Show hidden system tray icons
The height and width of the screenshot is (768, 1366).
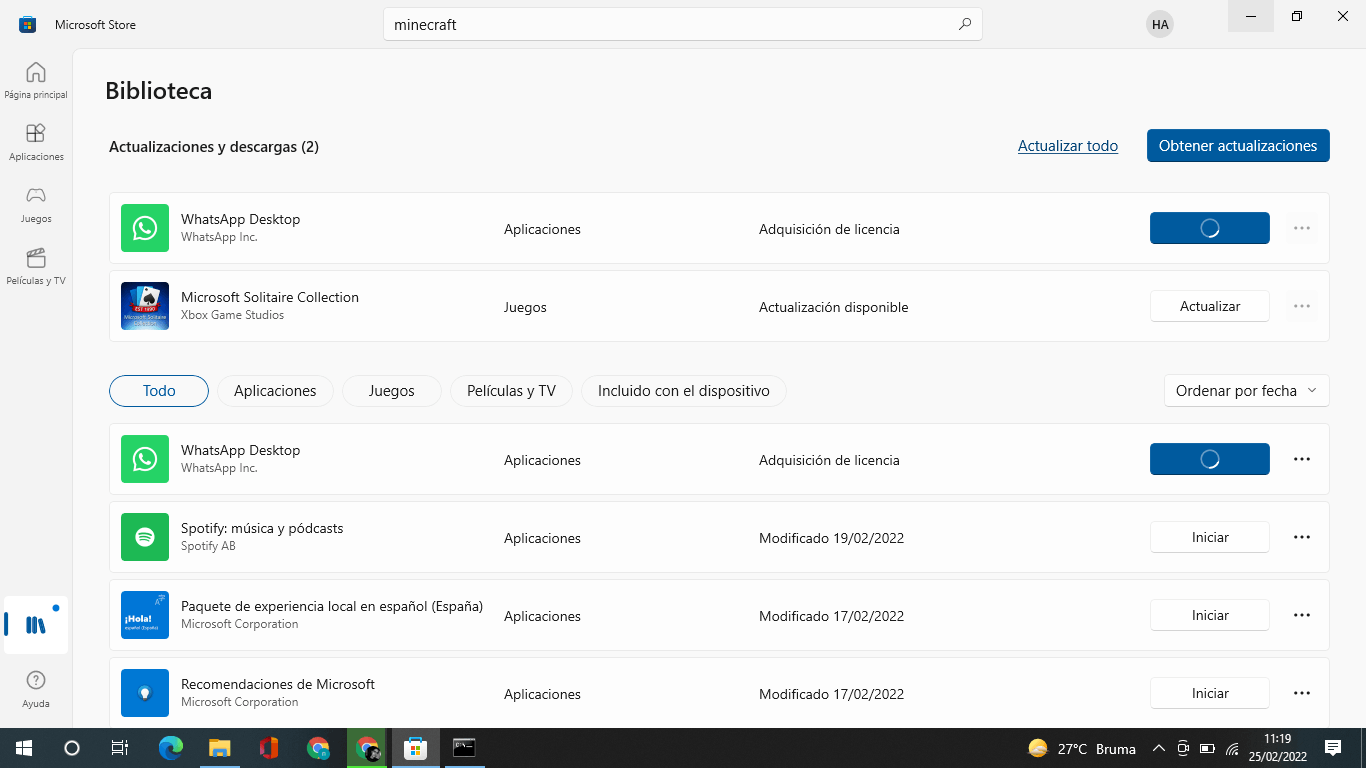tap(1159, 748)
